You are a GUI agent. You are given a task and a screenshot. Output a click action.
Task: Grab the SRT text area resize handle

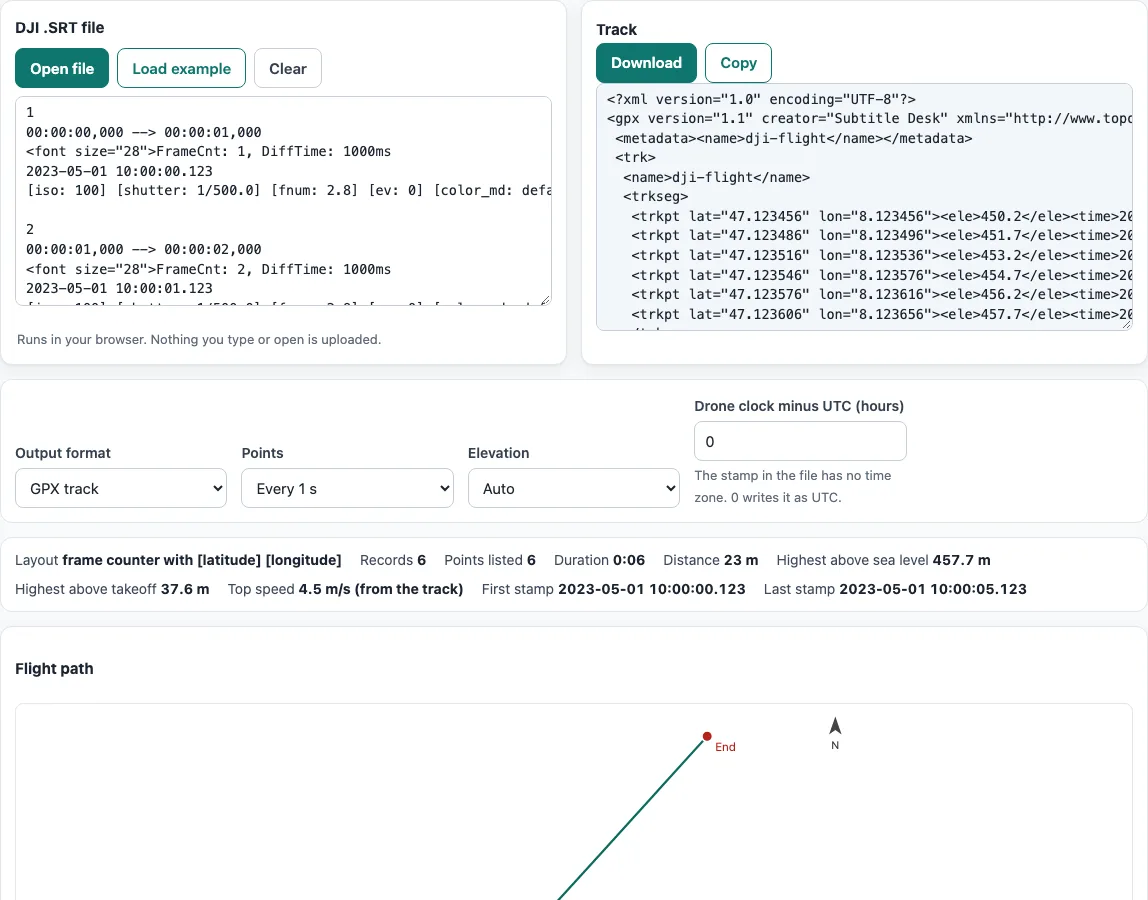tap(545, 300)
